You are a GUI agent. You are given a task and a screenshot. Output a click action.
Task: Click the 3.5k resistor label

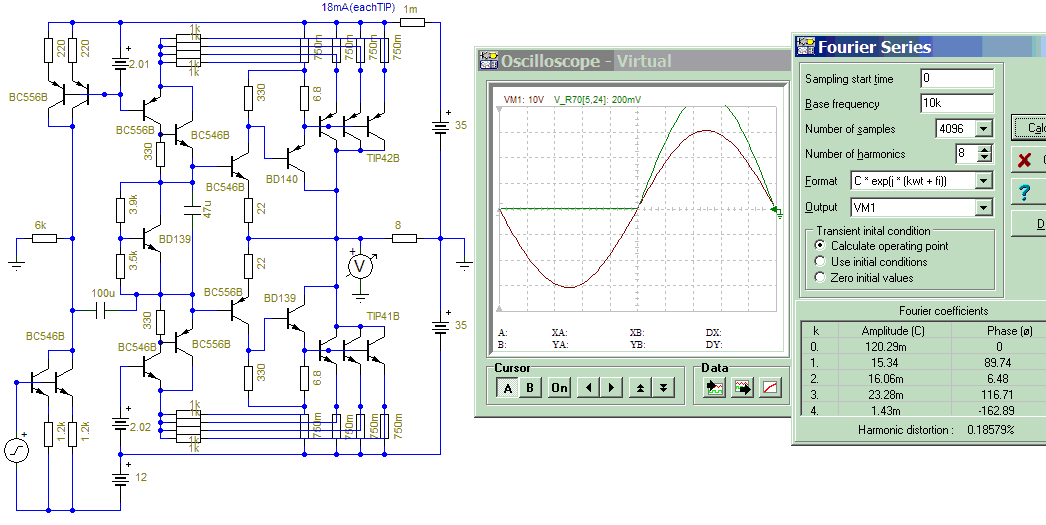point(133,261)
